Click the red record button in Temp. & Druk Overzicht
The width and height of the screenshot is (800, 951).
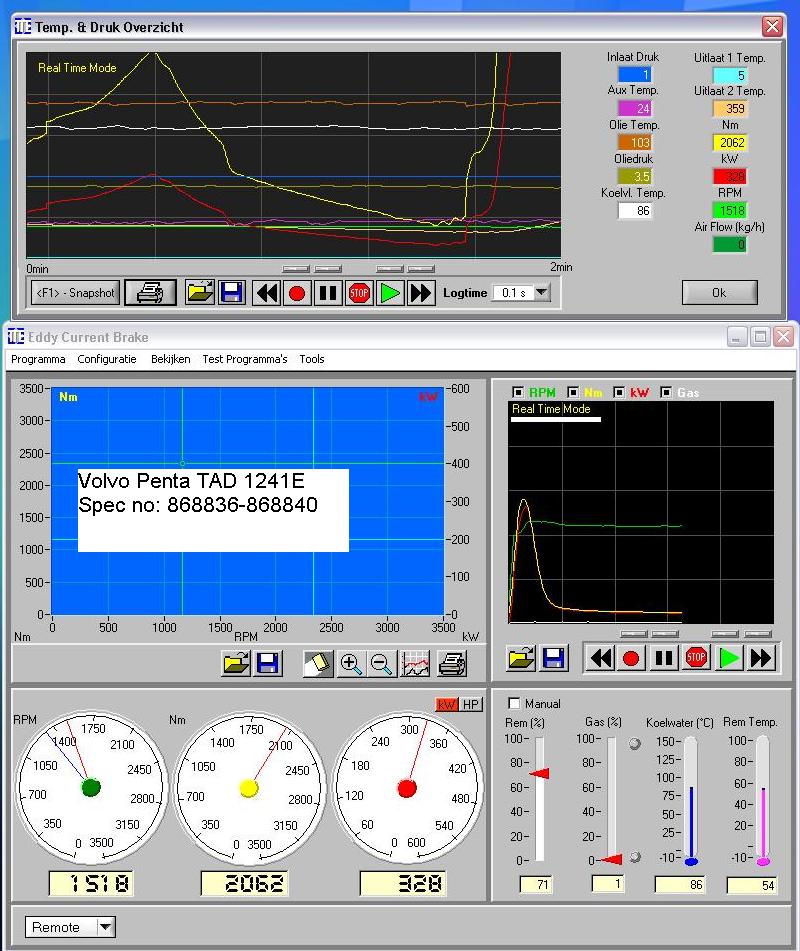click(297, 293)
